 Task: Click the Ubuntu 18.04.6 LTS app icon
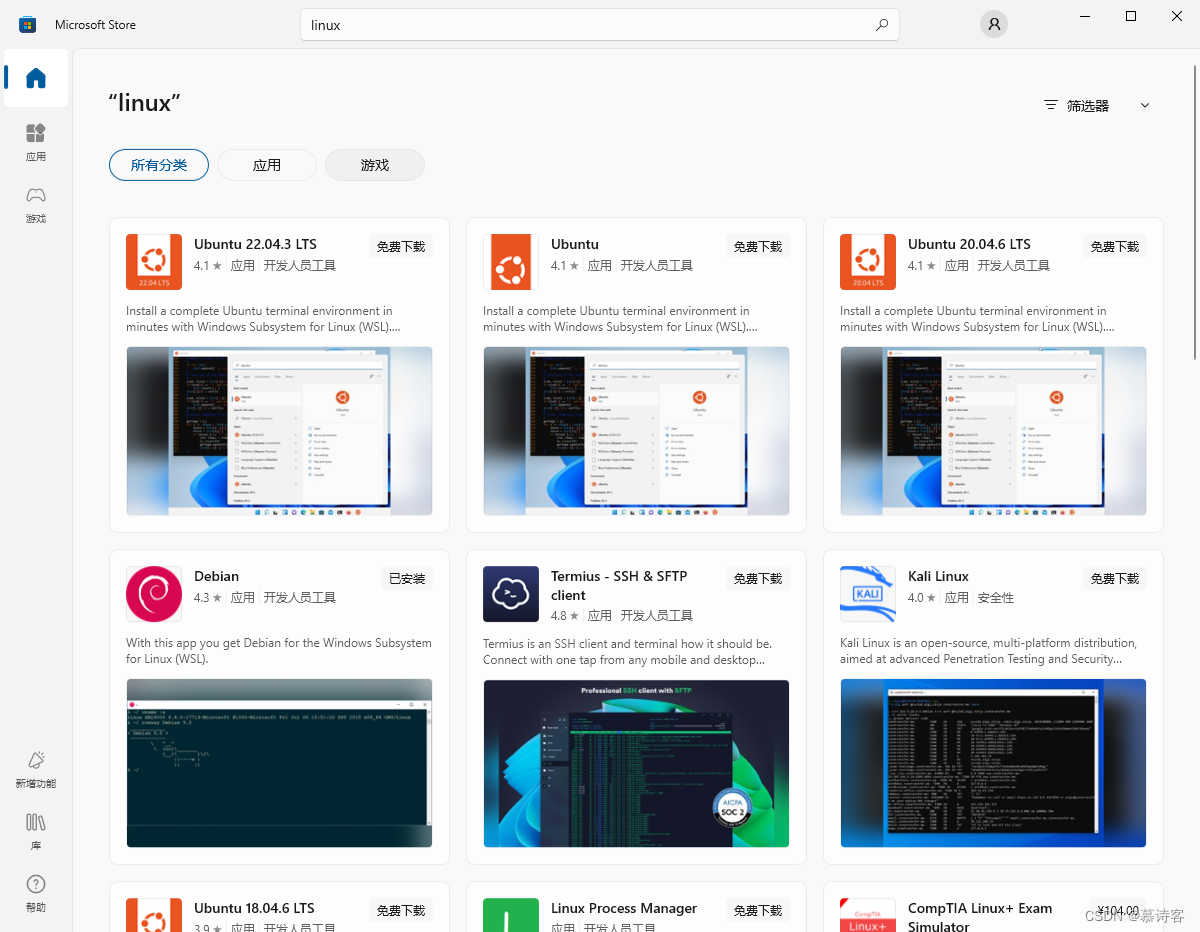pos(154,915)
